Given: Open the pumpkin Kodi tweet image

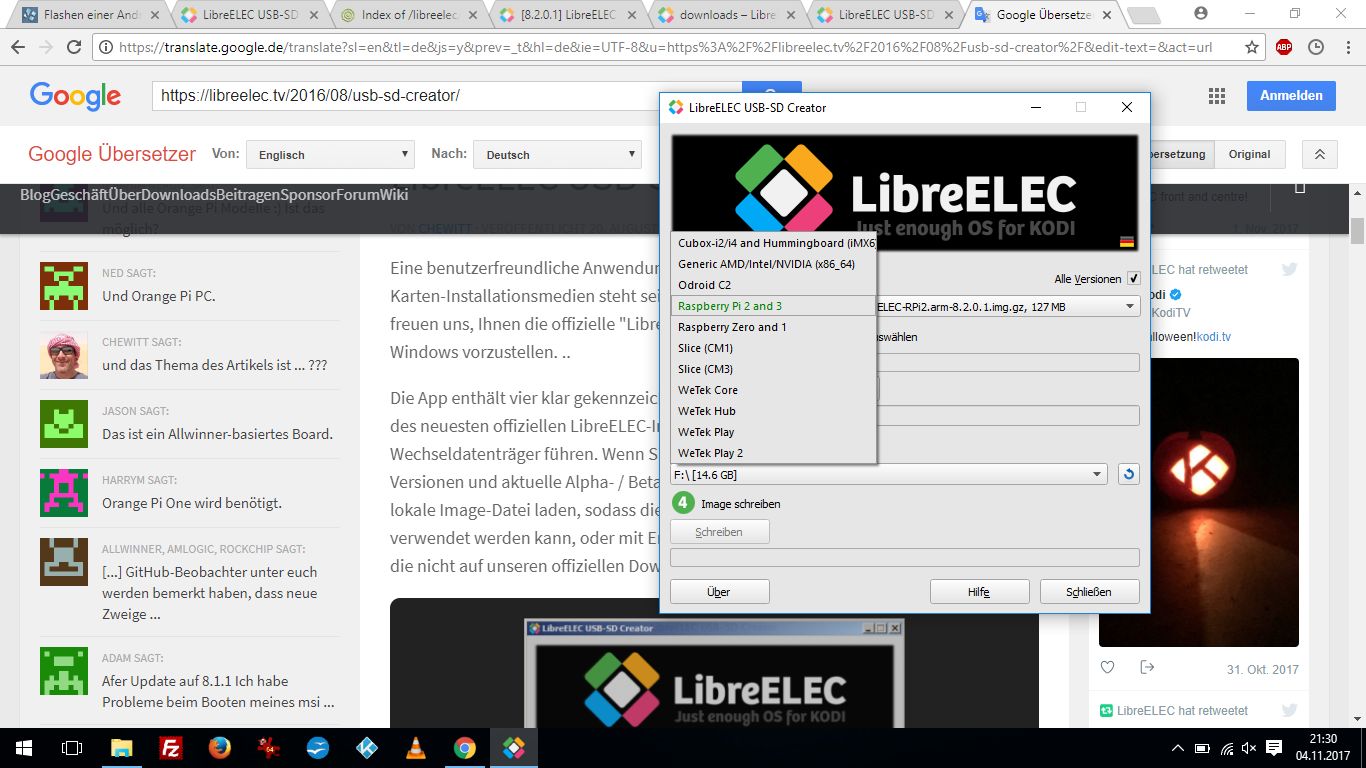Looking at the screenshot, I should (1199, 502).
